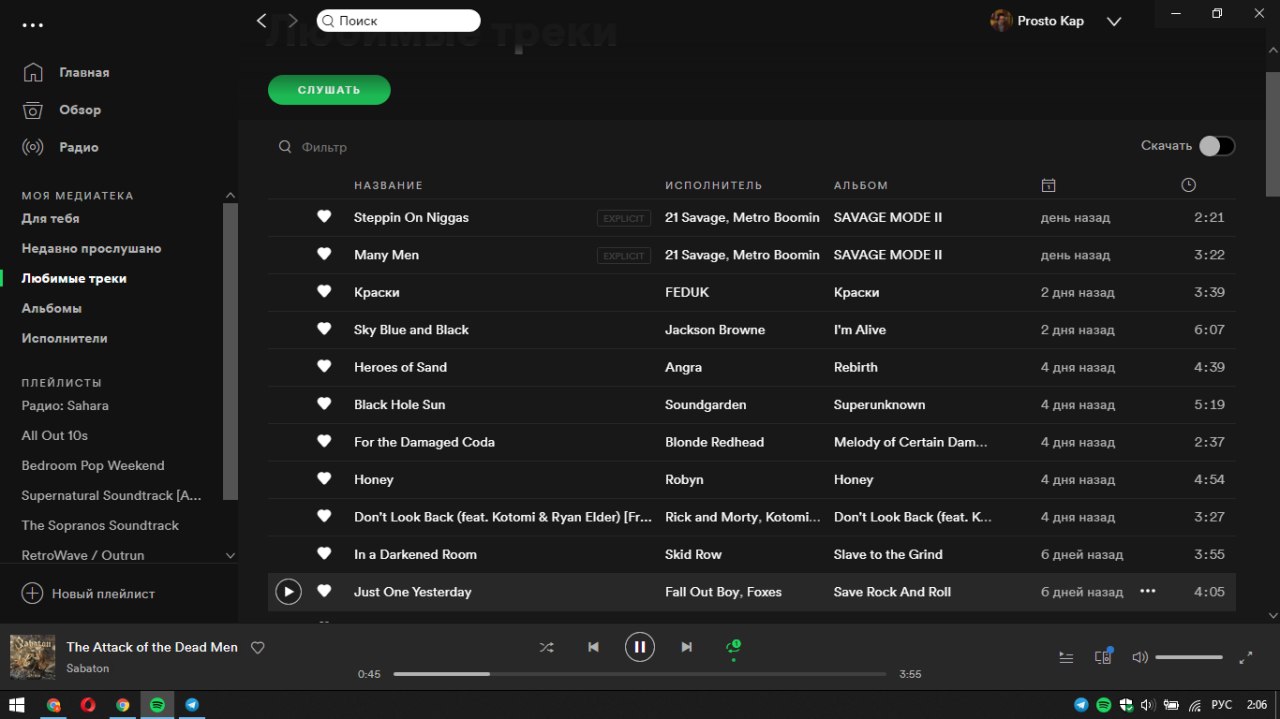Image resolution: width=1280 pixels, height=719 pixels.
Task: Sort by date added calendar icon
Action: coord(1048,185)
